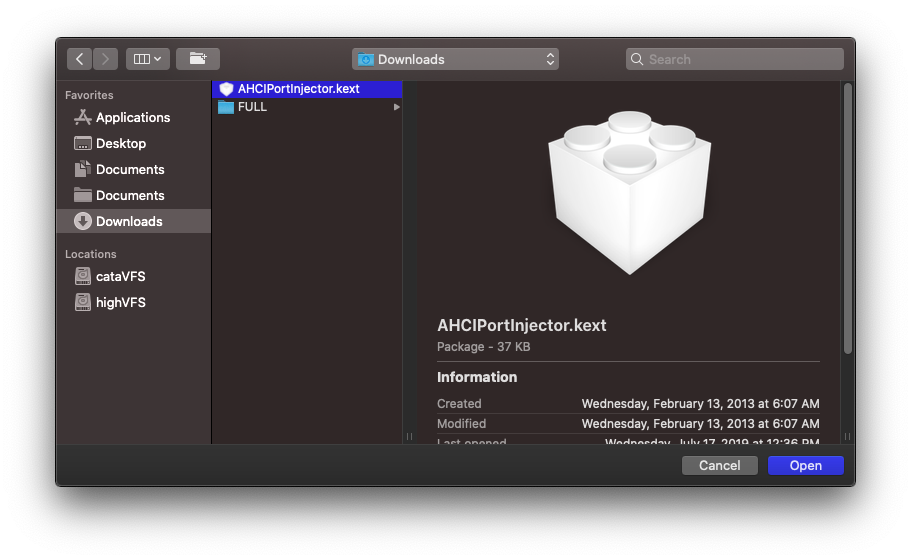Open the Downloads location pop-up menu
Image resolution: width=911 pixels, height=560 pixels.
pos(455,59)
